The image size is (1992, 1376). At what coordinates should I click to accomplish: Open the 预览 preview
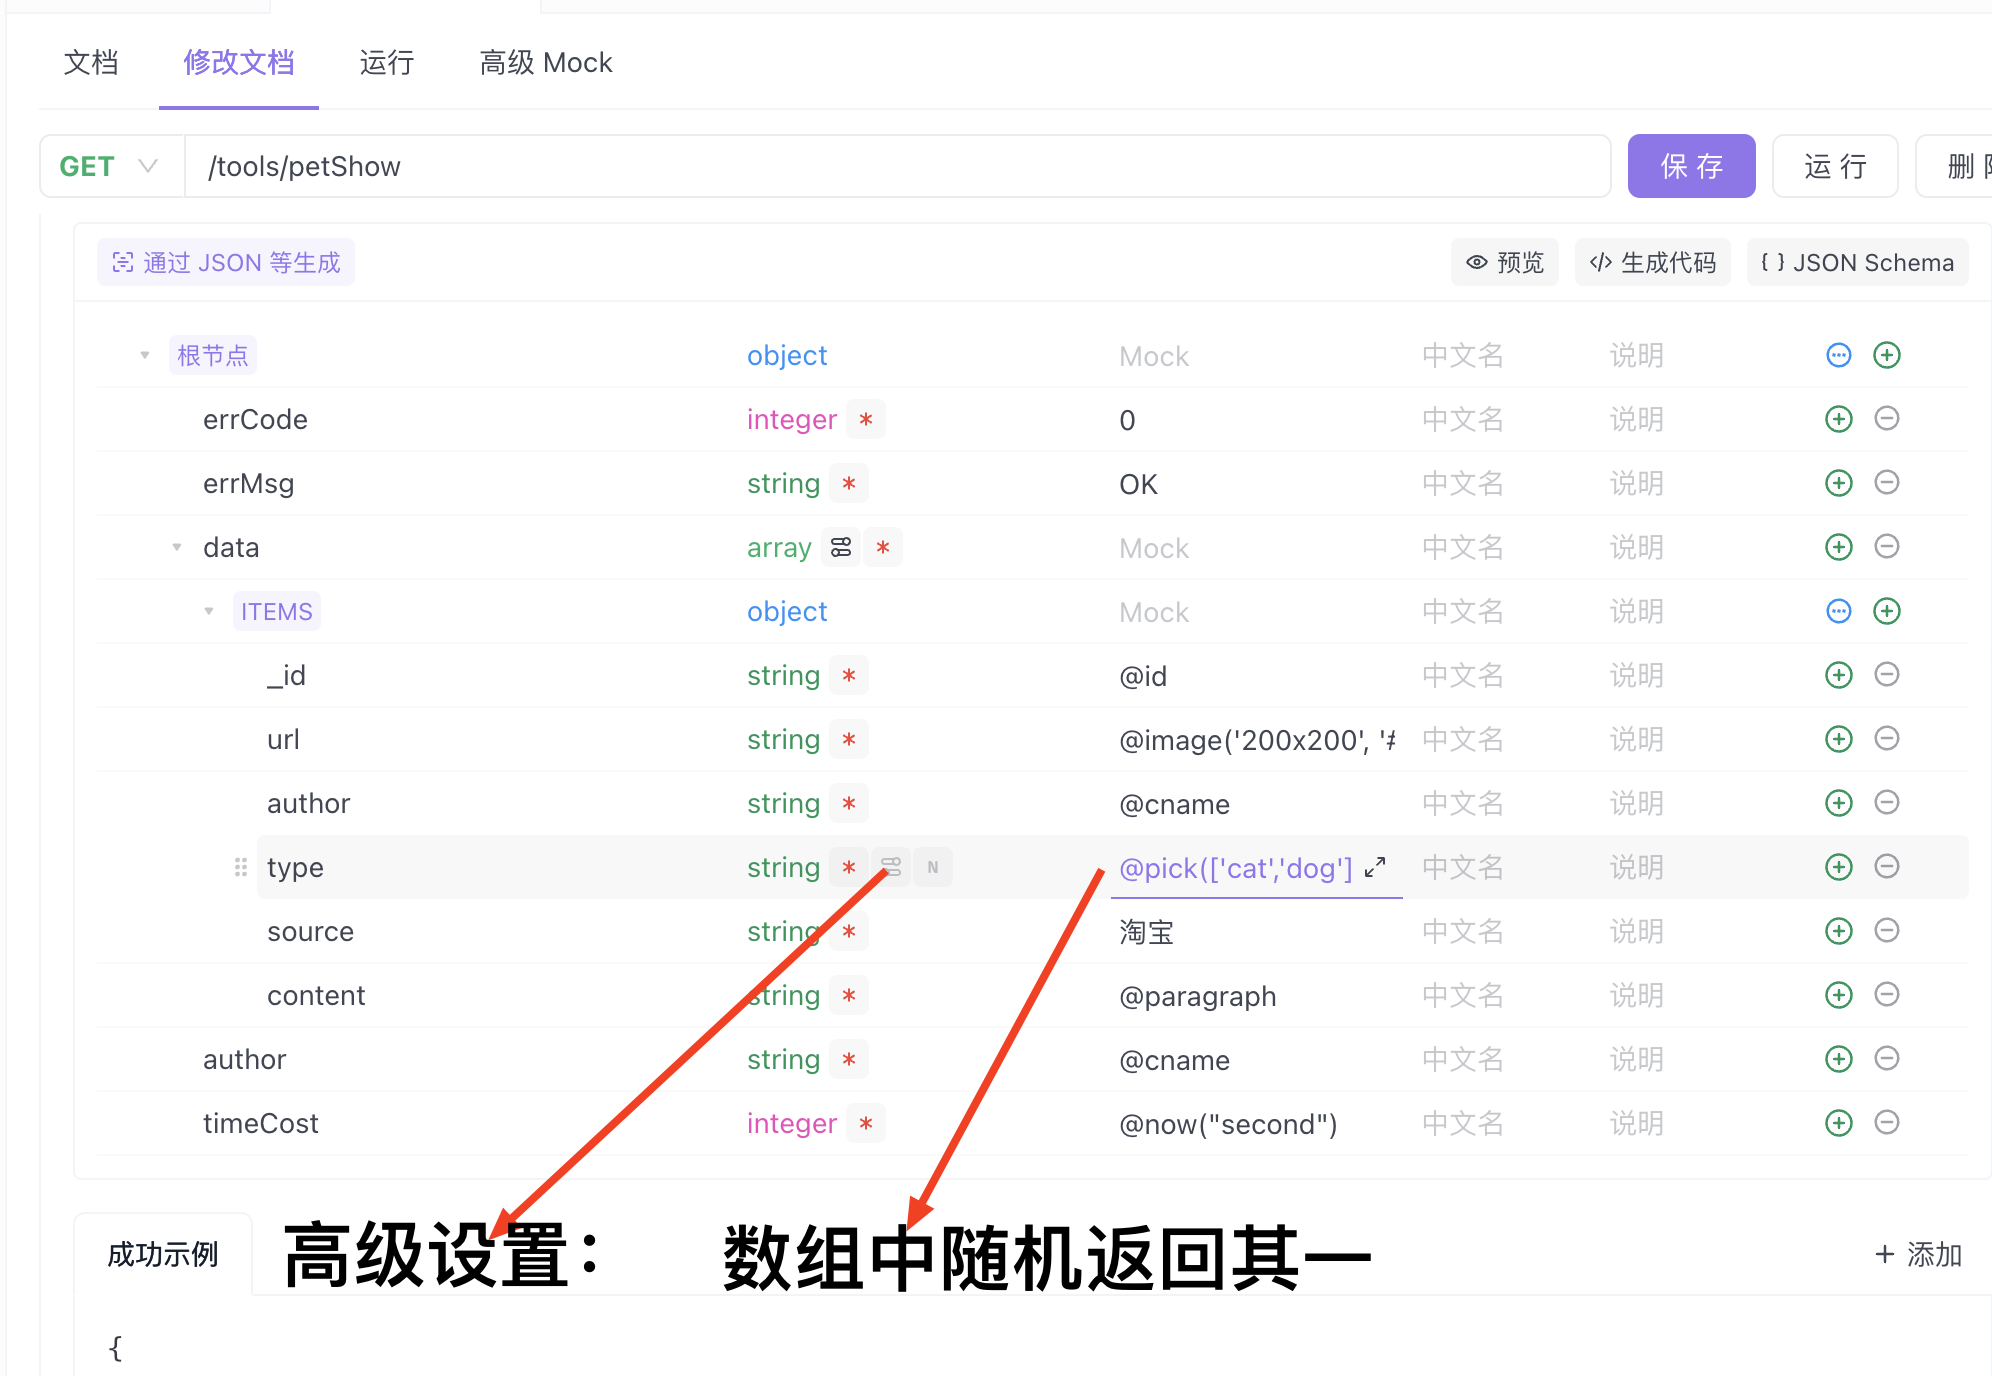point(1504,262)
